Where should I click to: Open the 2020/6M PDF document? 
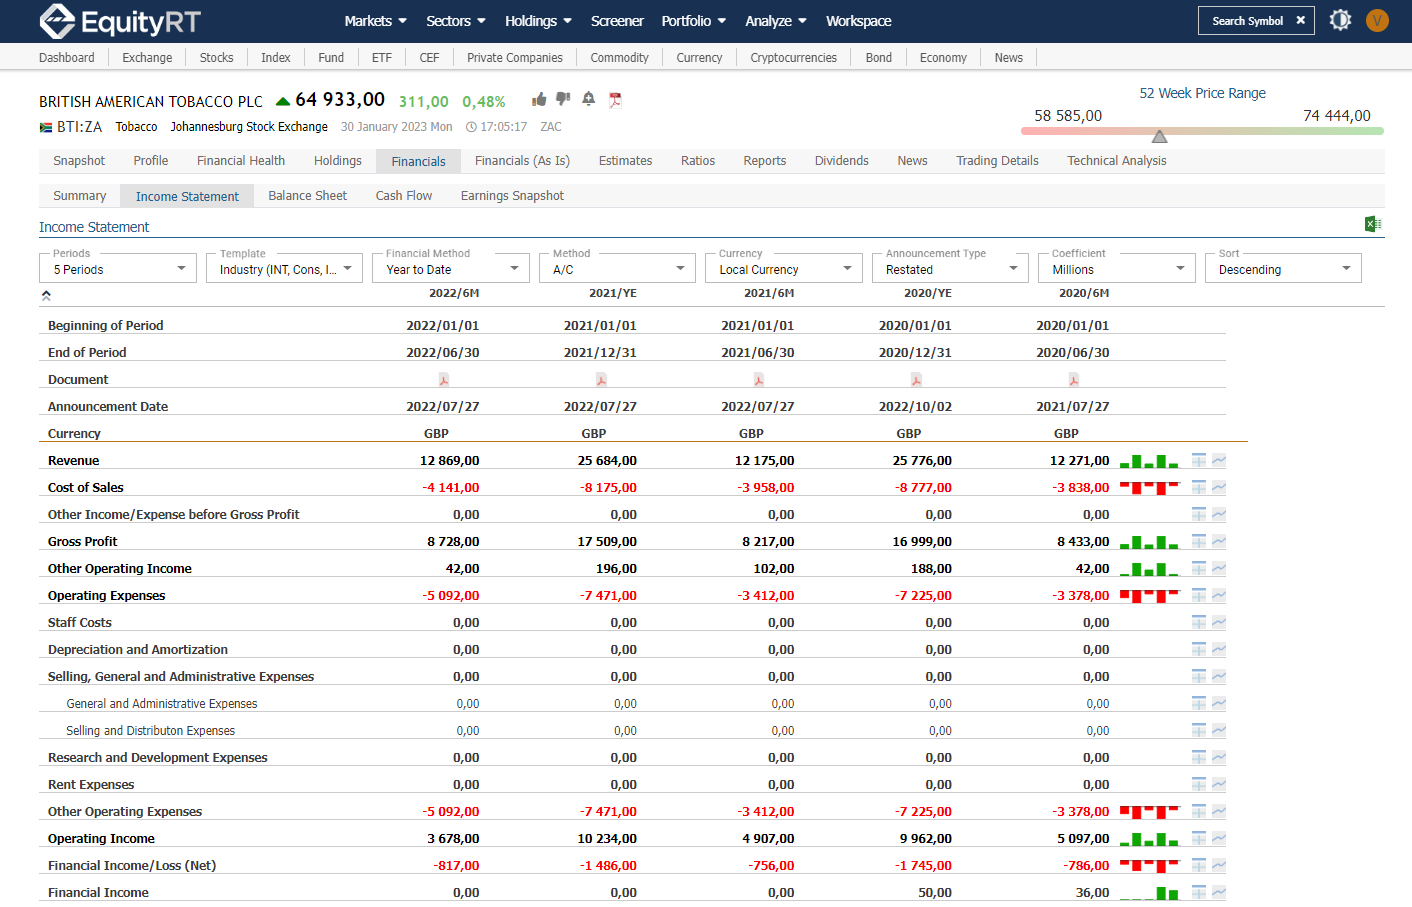click(x=1074, y=380)
